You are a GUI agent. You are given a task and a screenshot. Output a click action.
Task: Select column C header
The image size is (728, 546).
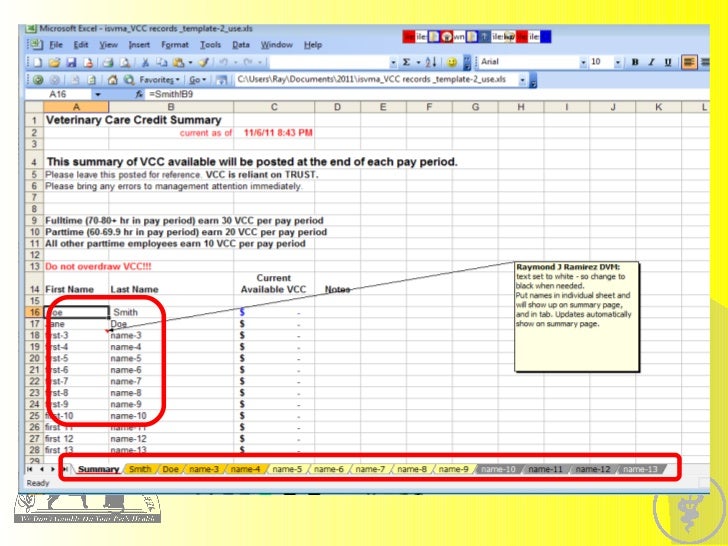click(274, 107)
